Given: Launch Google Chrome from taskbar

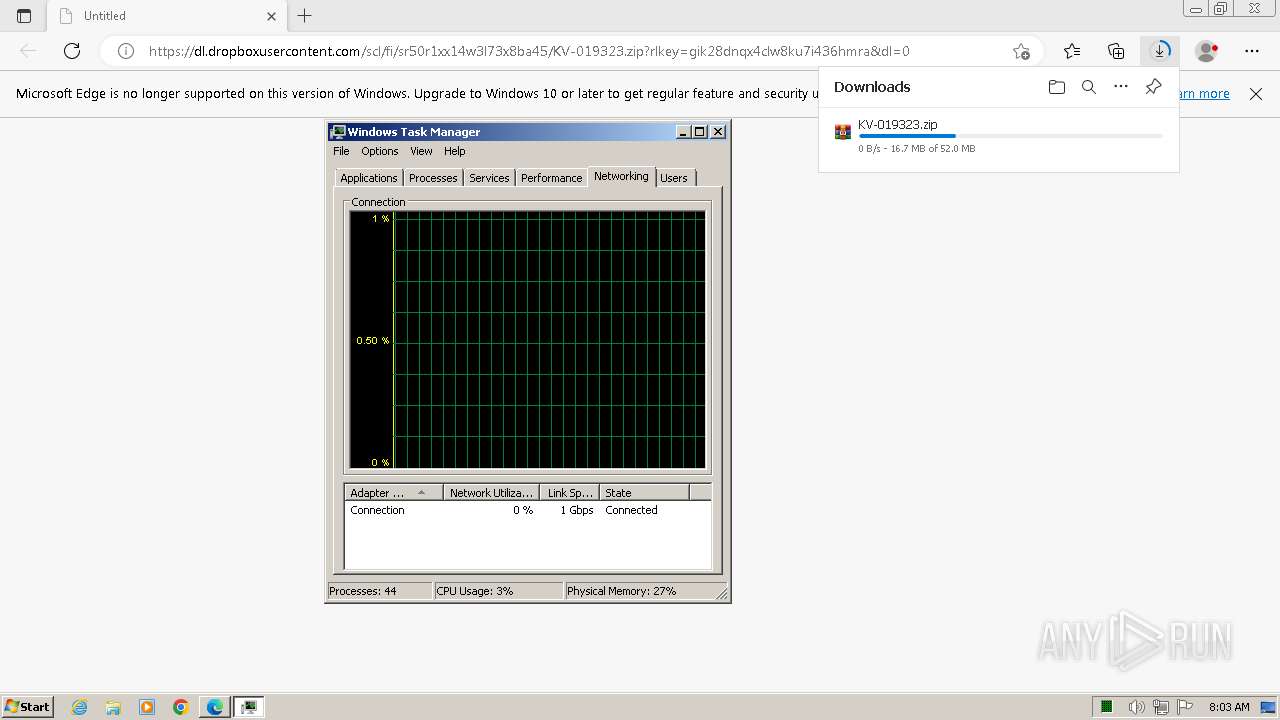Looking at the screenshot, I should coord(181,707).
